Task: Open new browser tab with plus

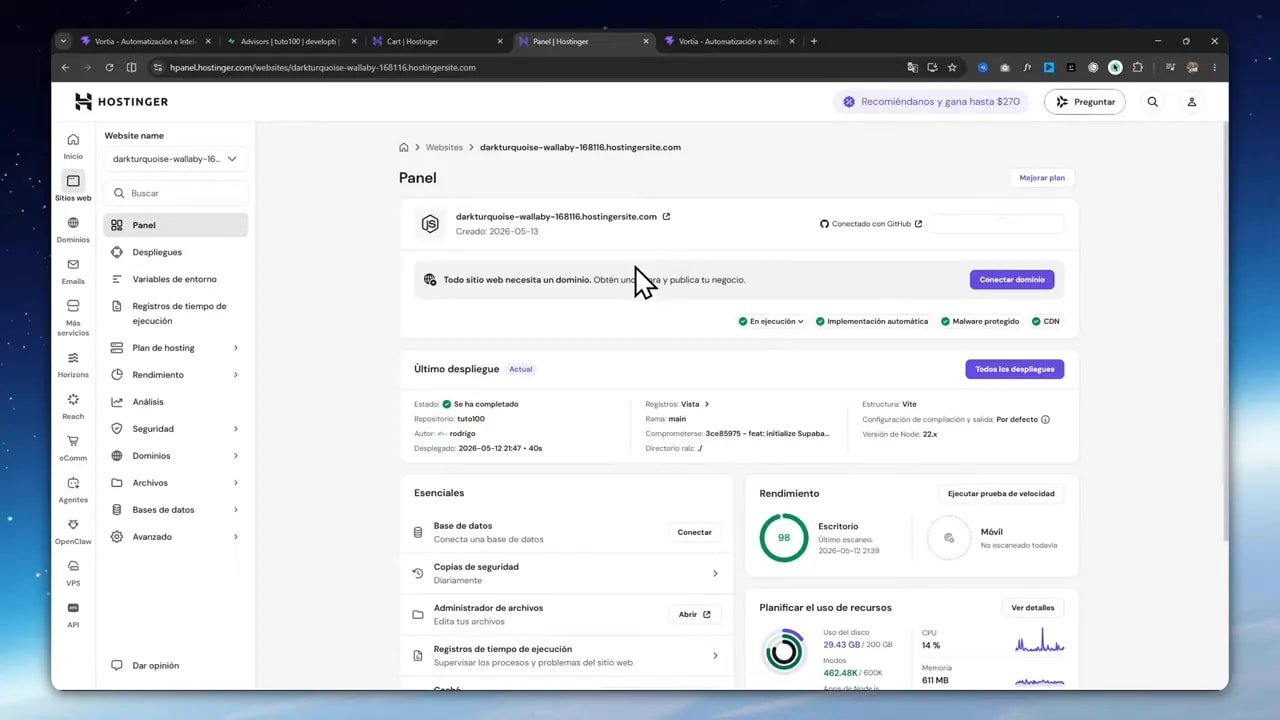Action: (814, 41)
